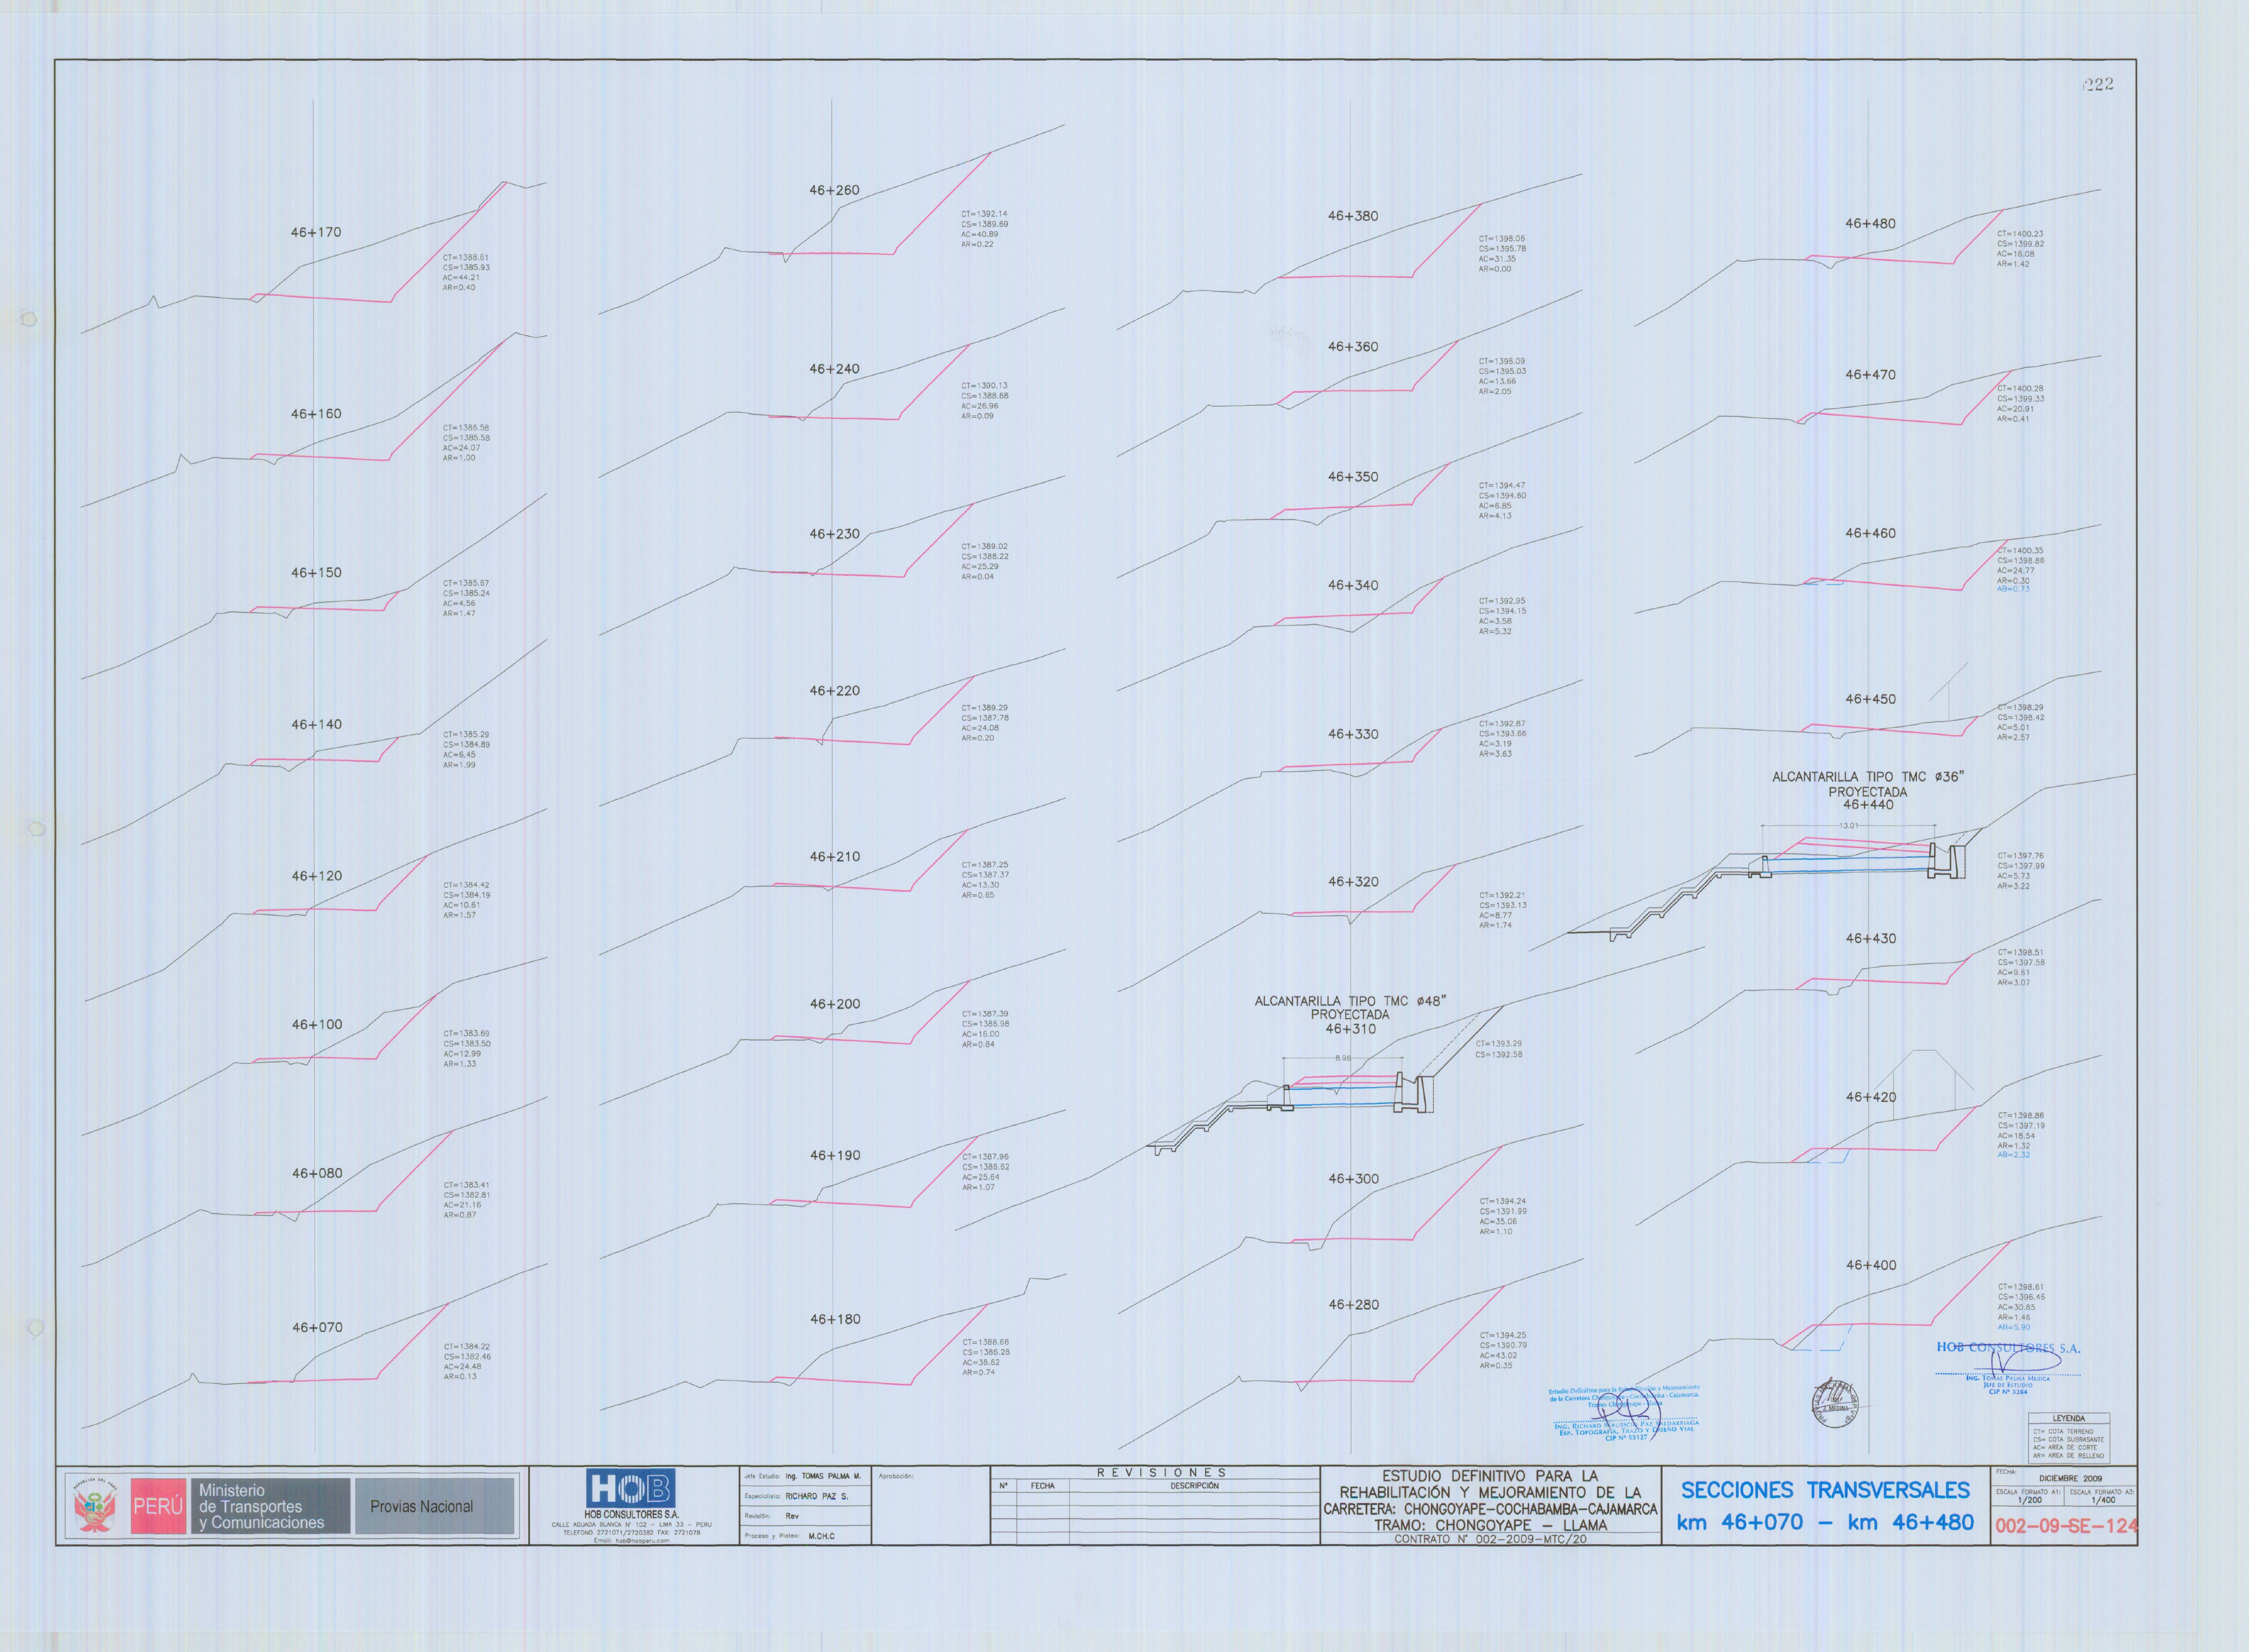
Task: Click the 13.01 culvert dimension label
Action: (x=1848, y=826)
